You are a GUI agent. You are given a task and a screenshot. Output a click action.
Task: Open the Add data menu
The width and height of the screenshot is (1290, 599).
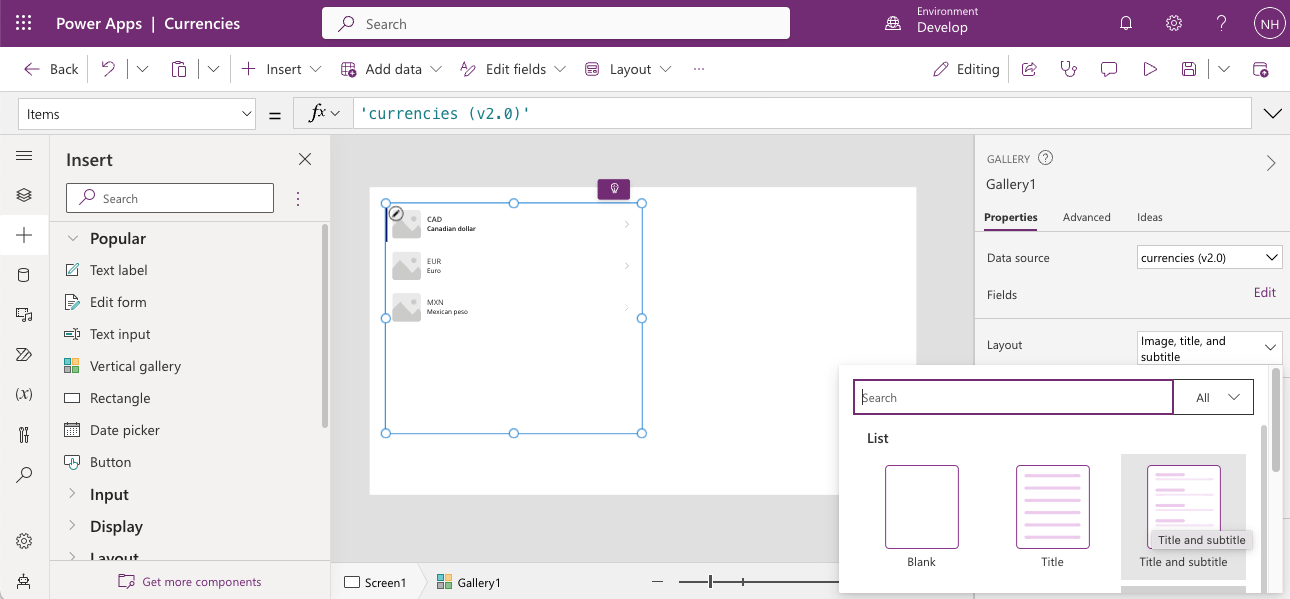[x=391, y=69]
